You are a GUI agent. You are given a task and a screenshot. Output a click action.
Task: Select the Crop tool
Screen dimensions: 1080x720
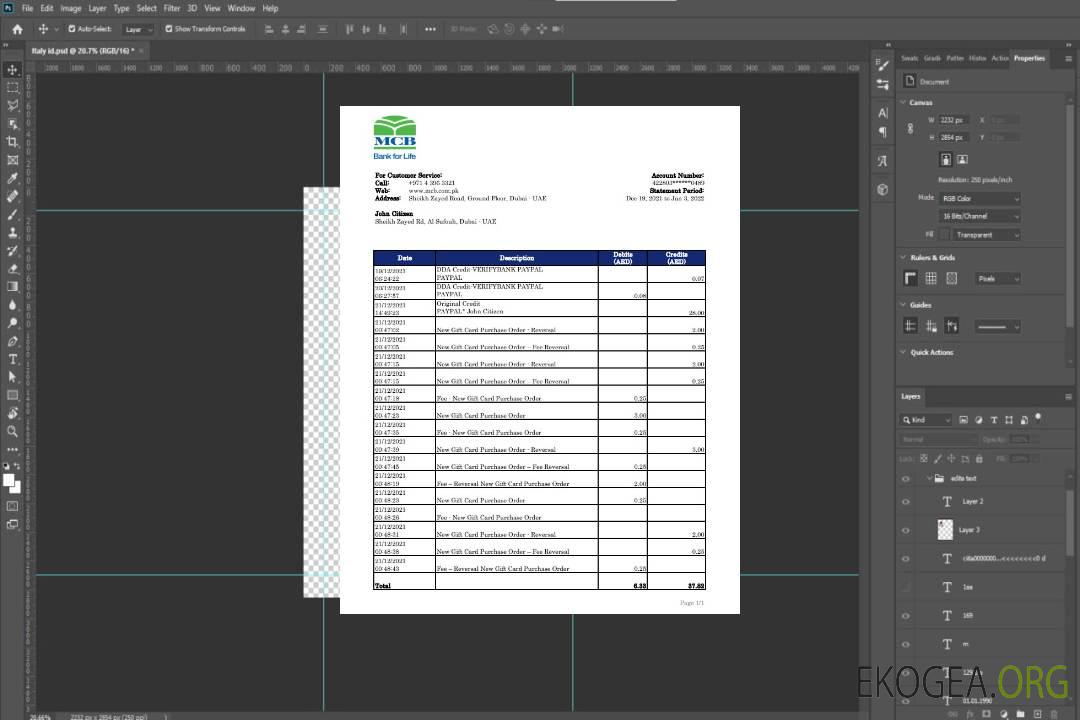pyautogui.click(x=13, y=142)
